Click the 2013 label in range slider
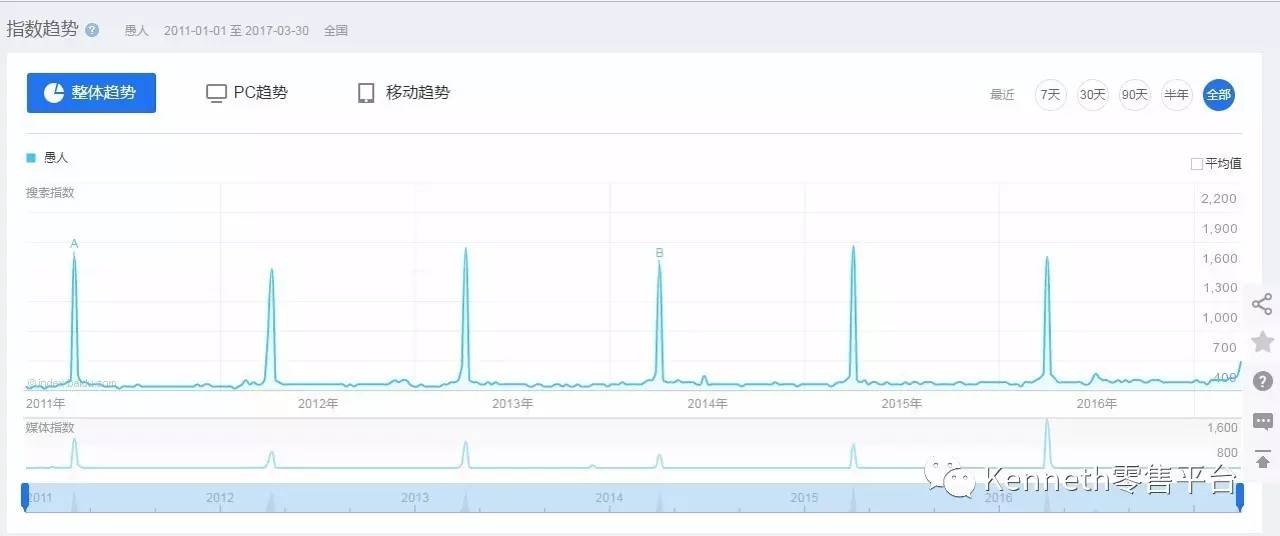The height and width of the screenshot is (536, 1280). tap(414, 498)
